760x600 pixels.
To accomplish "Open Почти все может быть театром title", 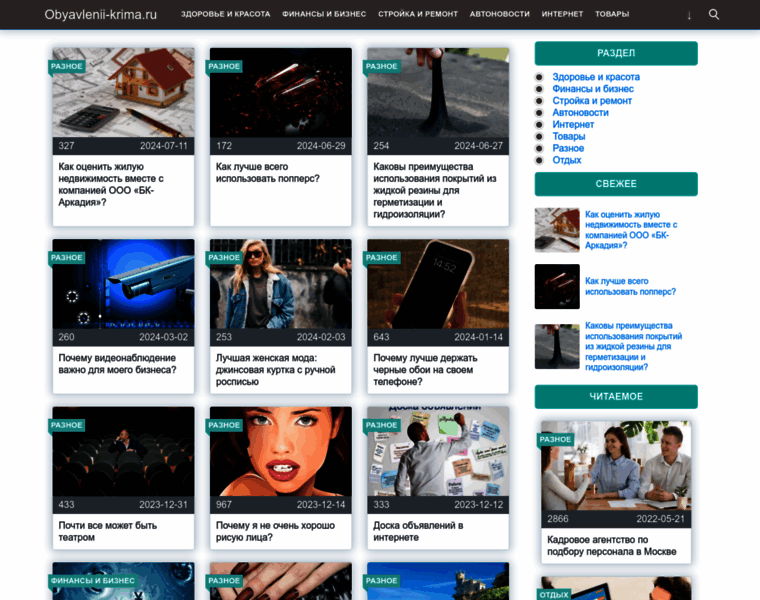I will (x=108, y=532).
